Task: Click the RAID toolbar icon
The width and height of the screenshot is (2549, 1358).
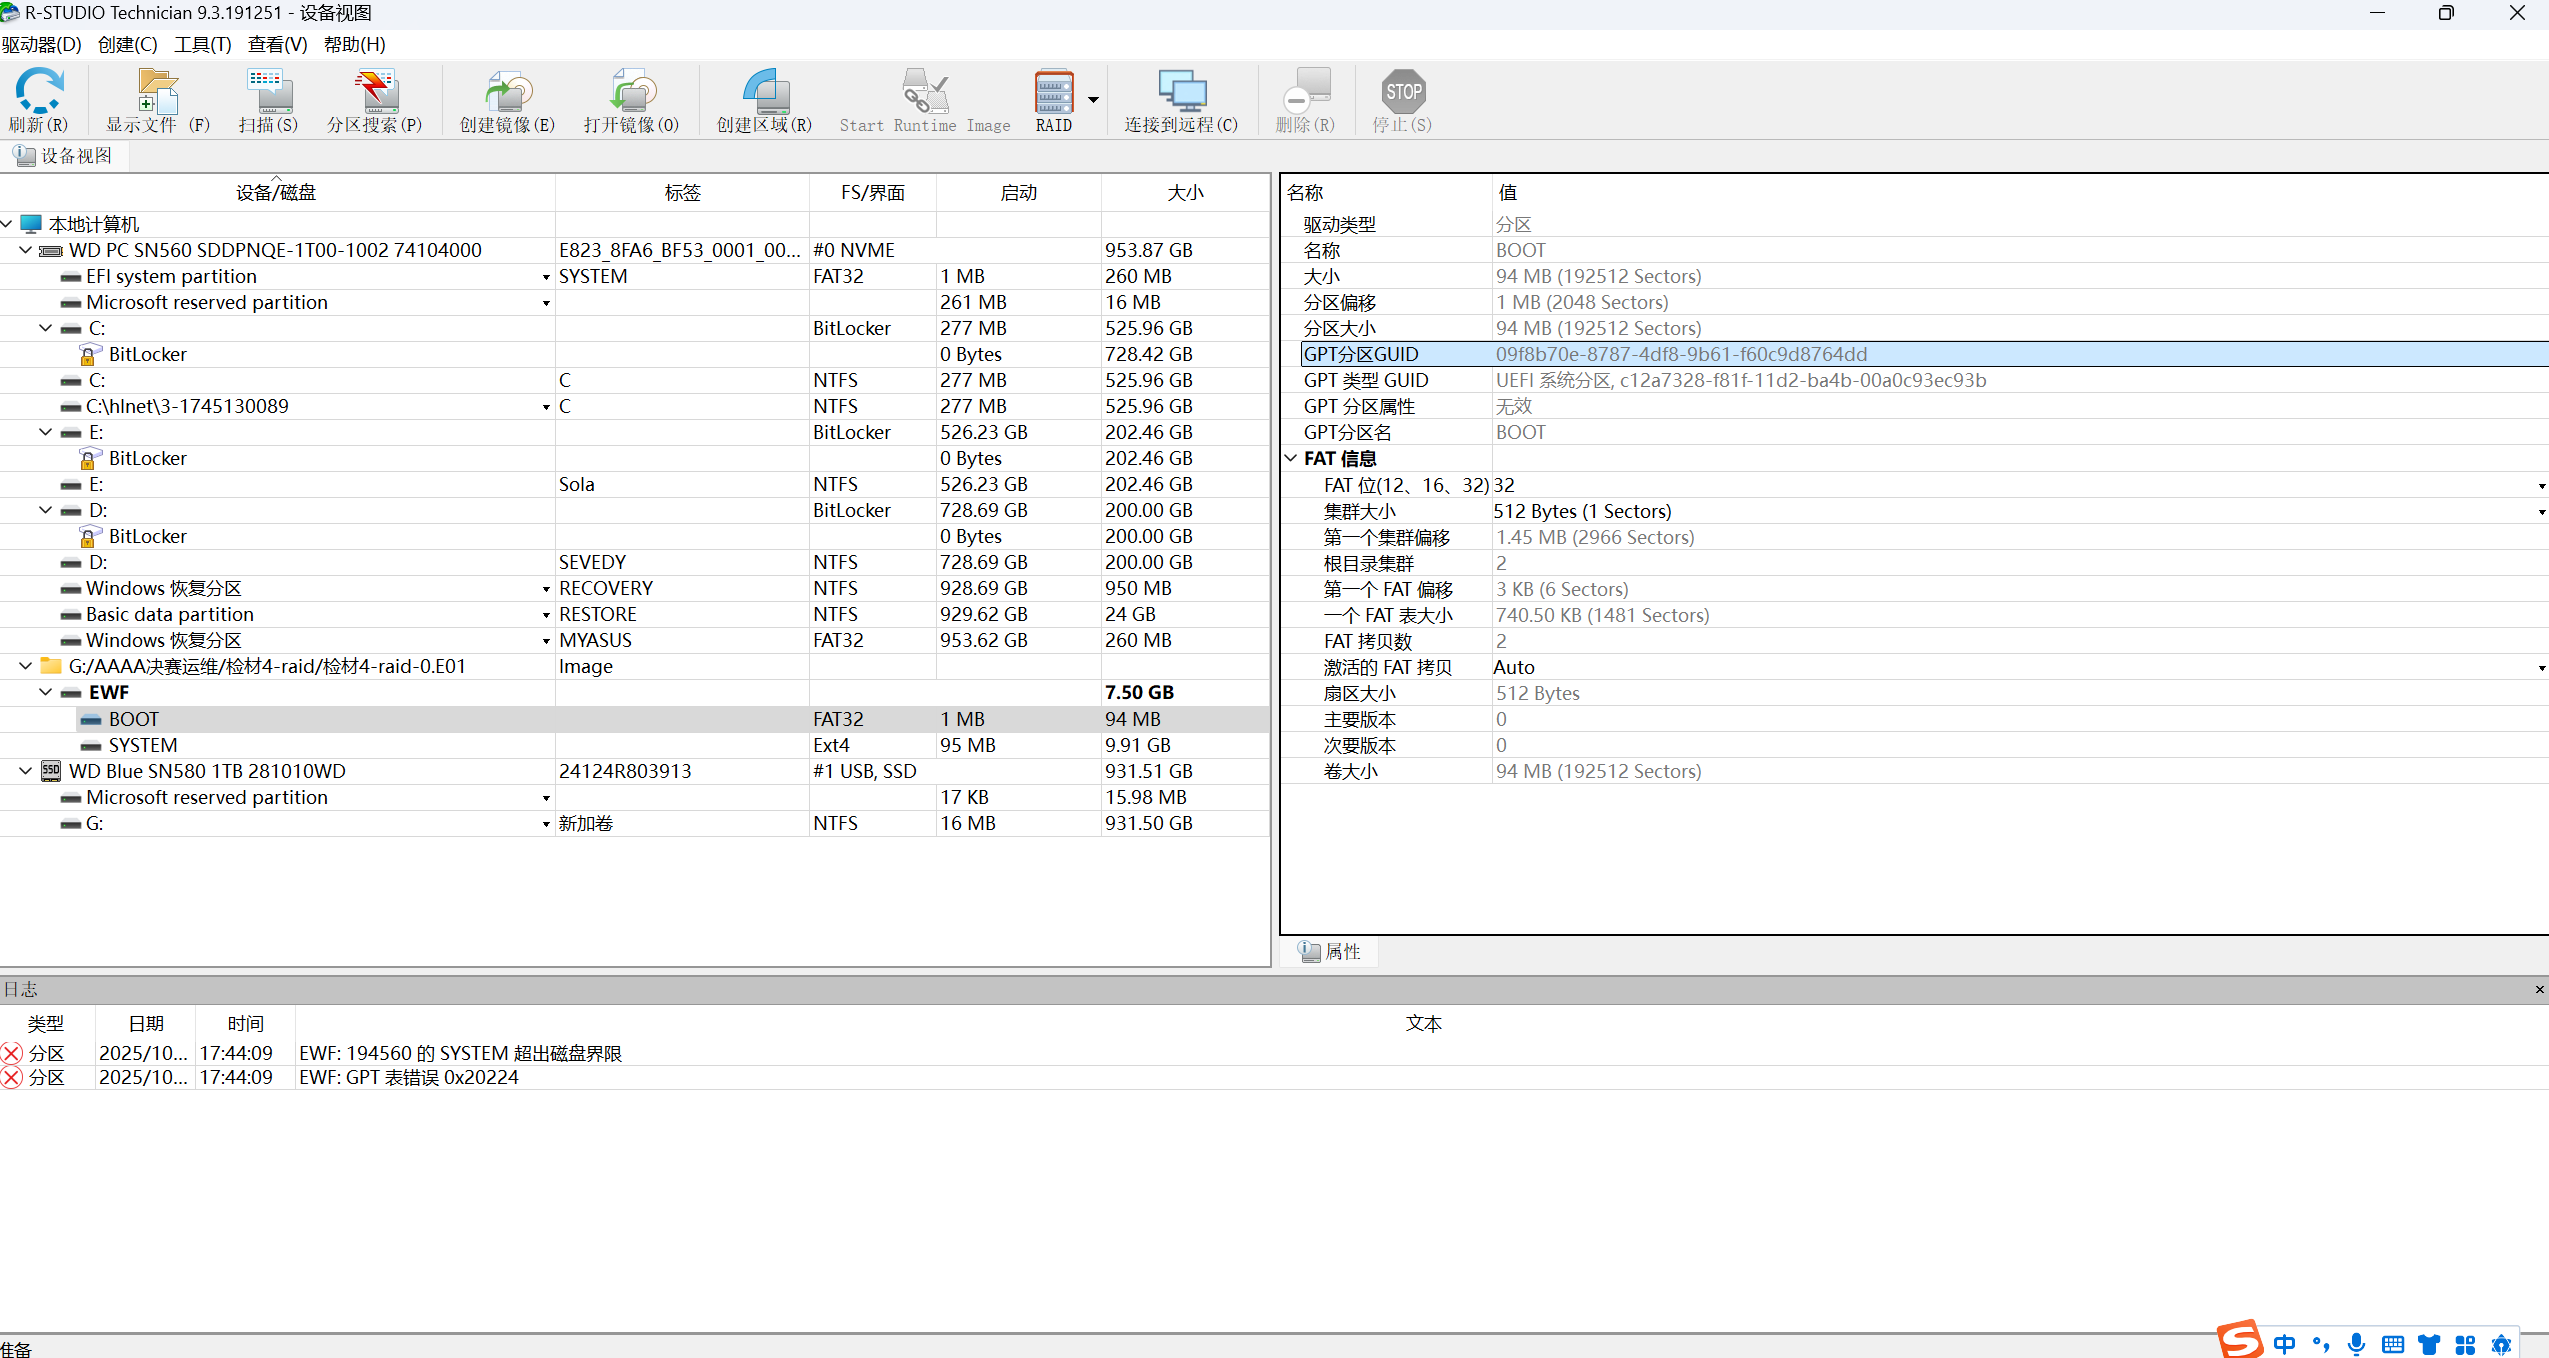Action: (1053, 92)
